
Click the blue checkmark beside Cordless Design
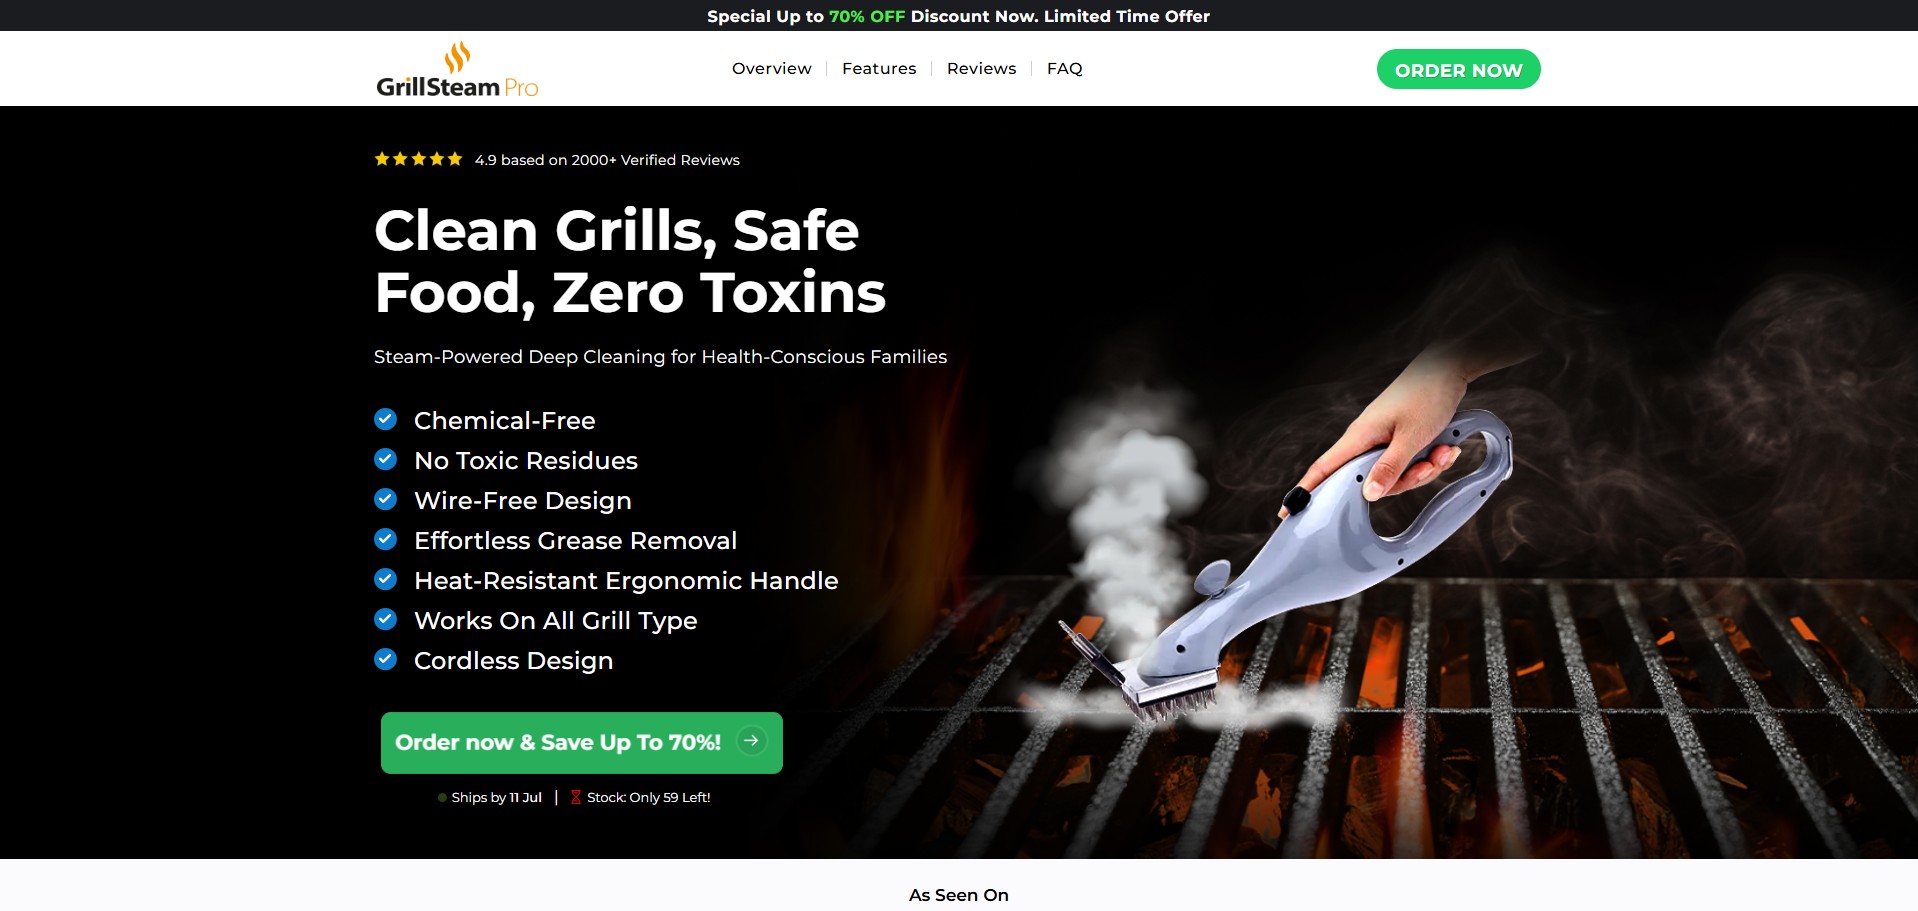[x=385, y=659]
